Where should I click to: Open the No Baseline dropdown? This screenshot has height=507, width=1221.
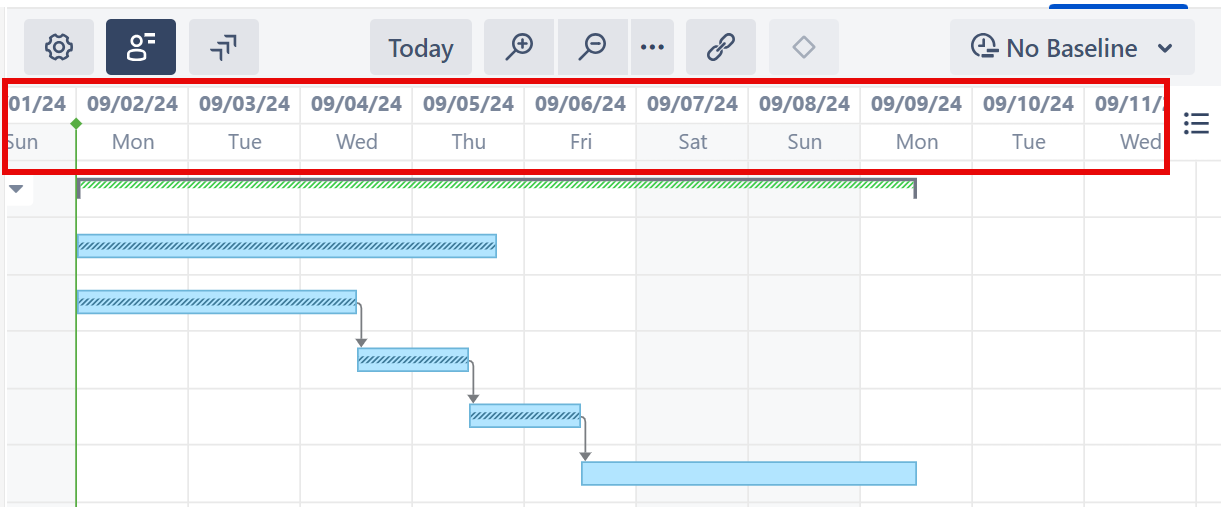click(x=1071, y=48)
